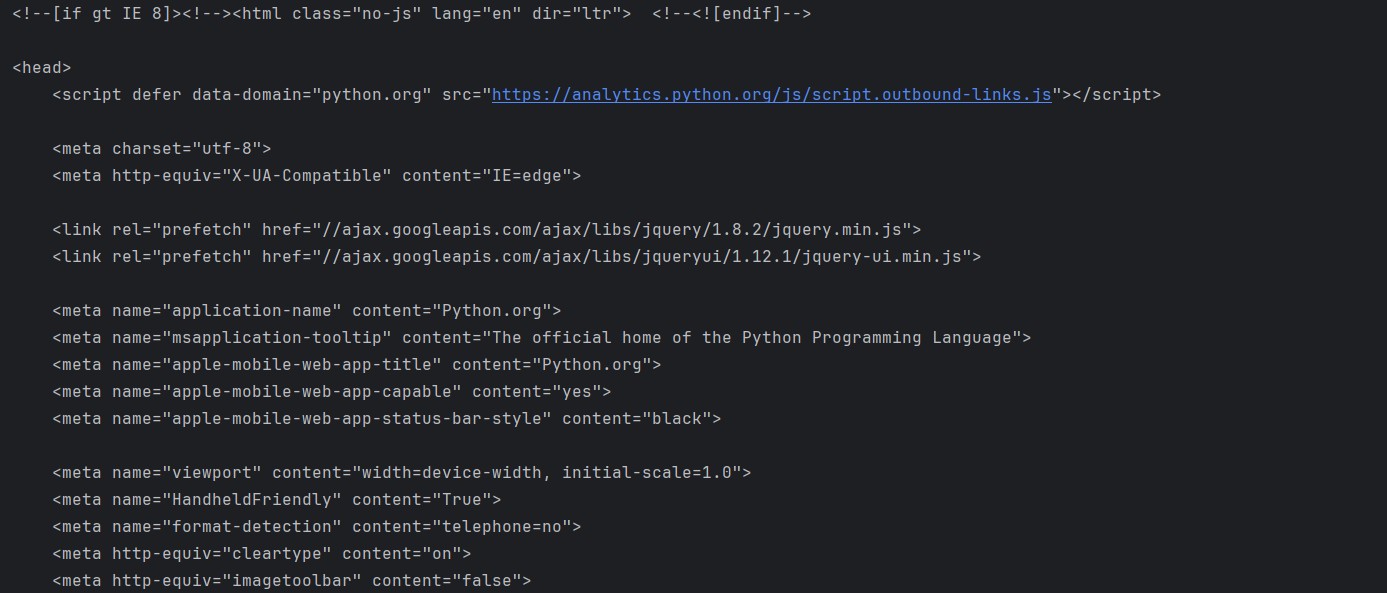1387x593 pixels.
Task: Click the opening head tag
Action: point(42,68)
